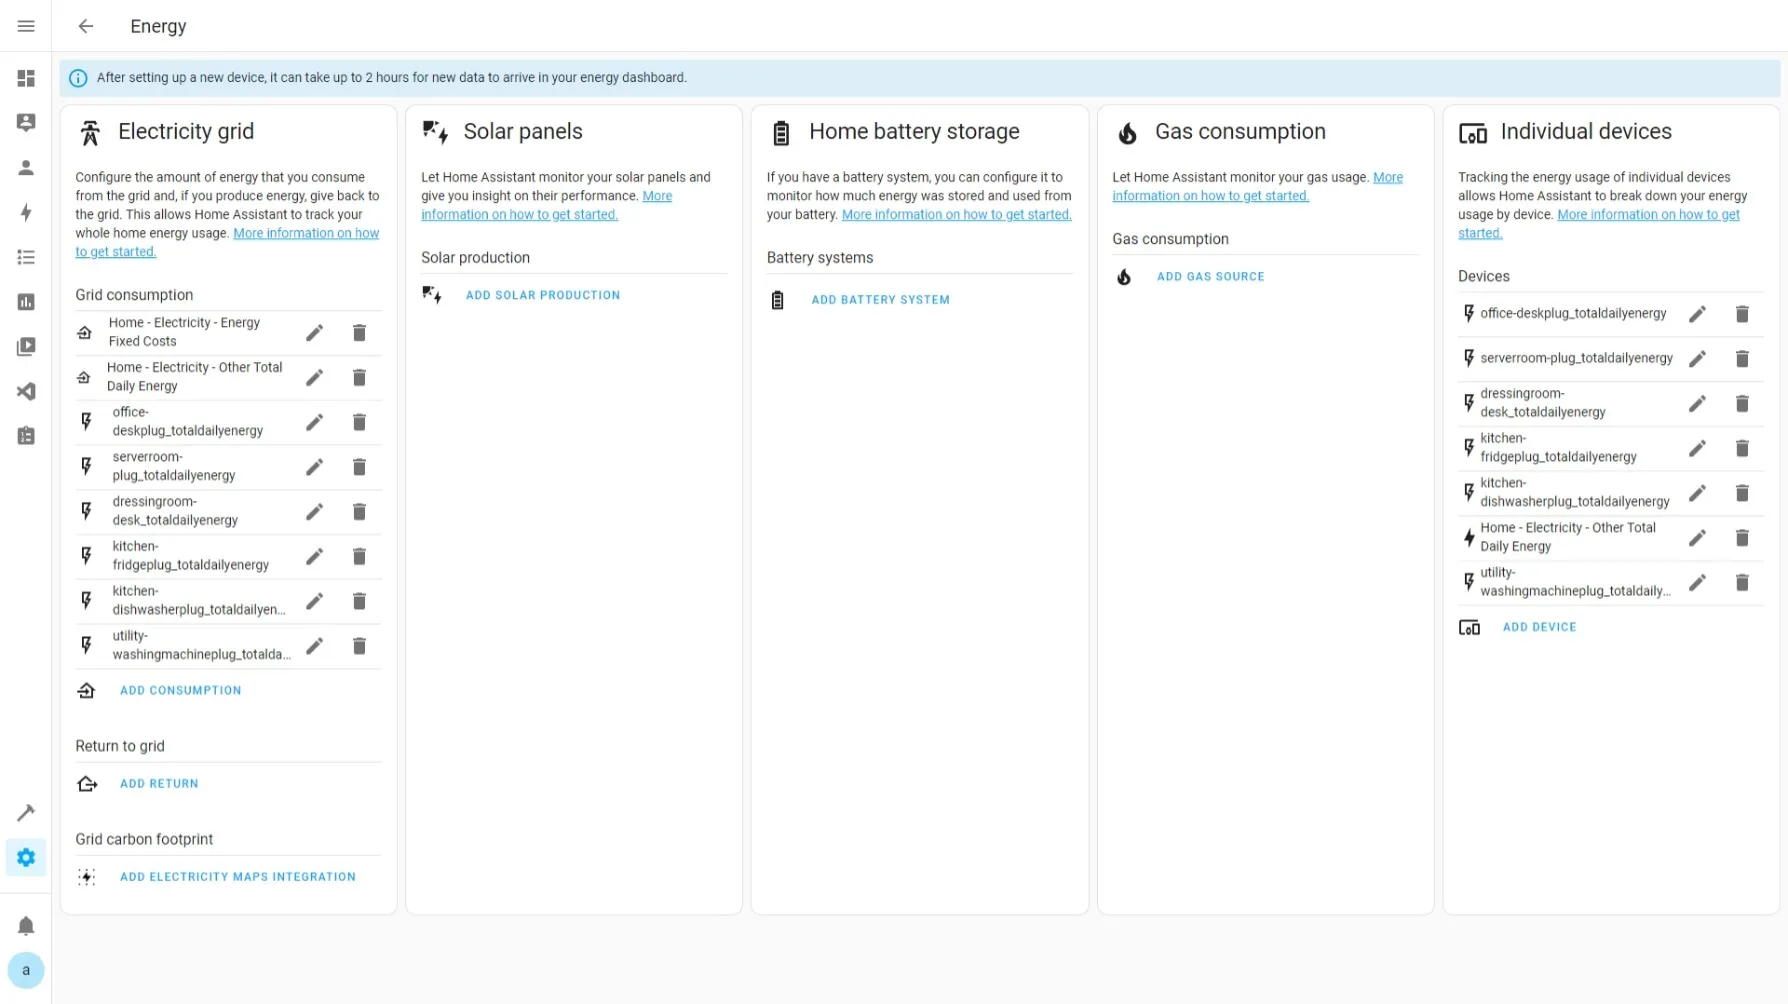Open the Media library sidebar icon
The width and height of the screenshot is (1788, 1004).
26,346
